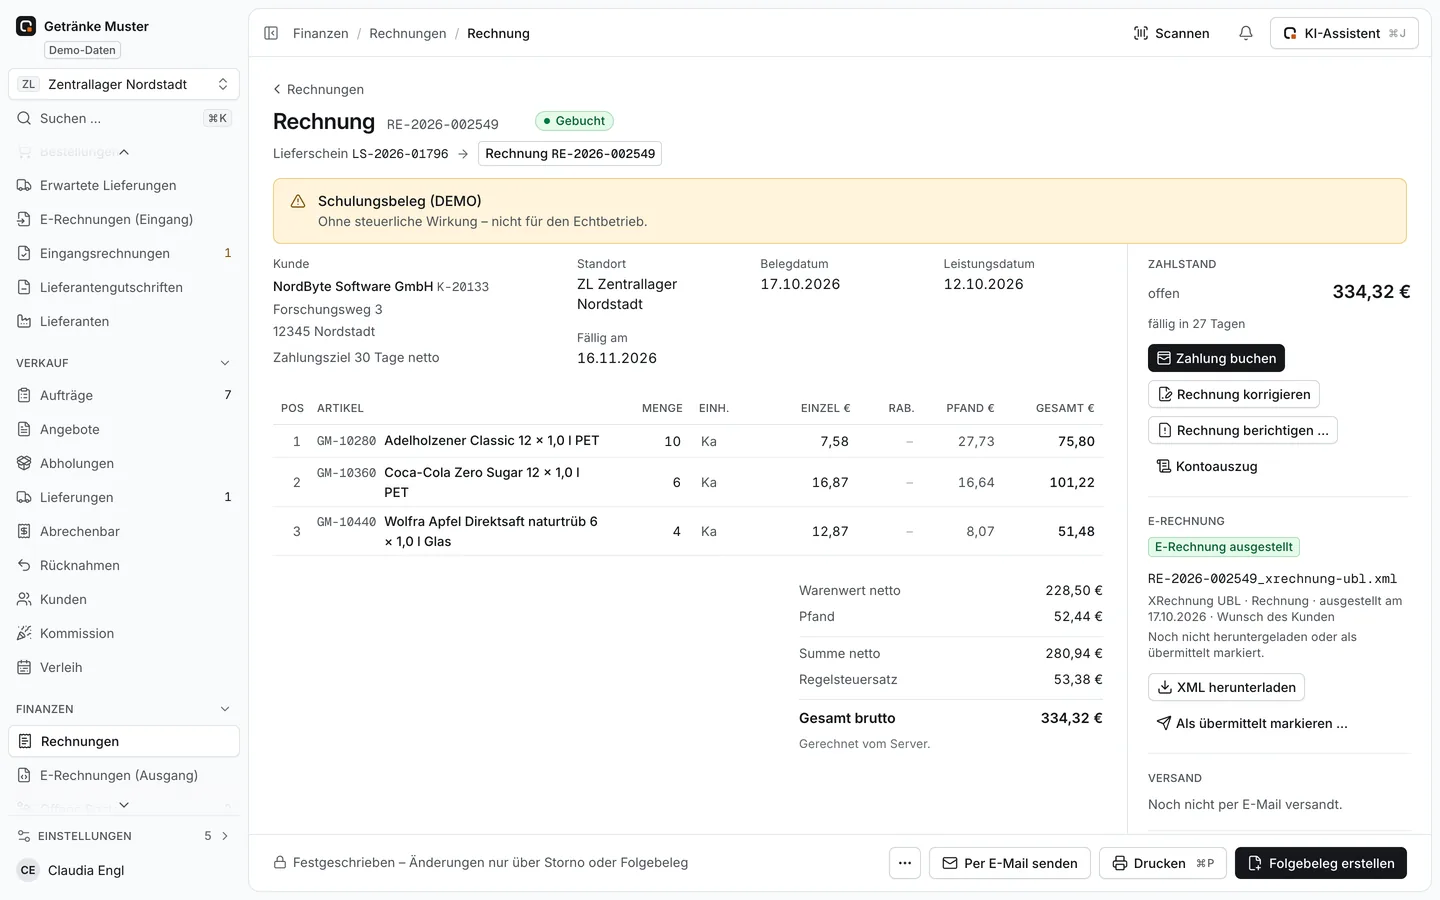Open notifications bell
This screenshot has width=1440, height=900.
[x=1246, y=33]
